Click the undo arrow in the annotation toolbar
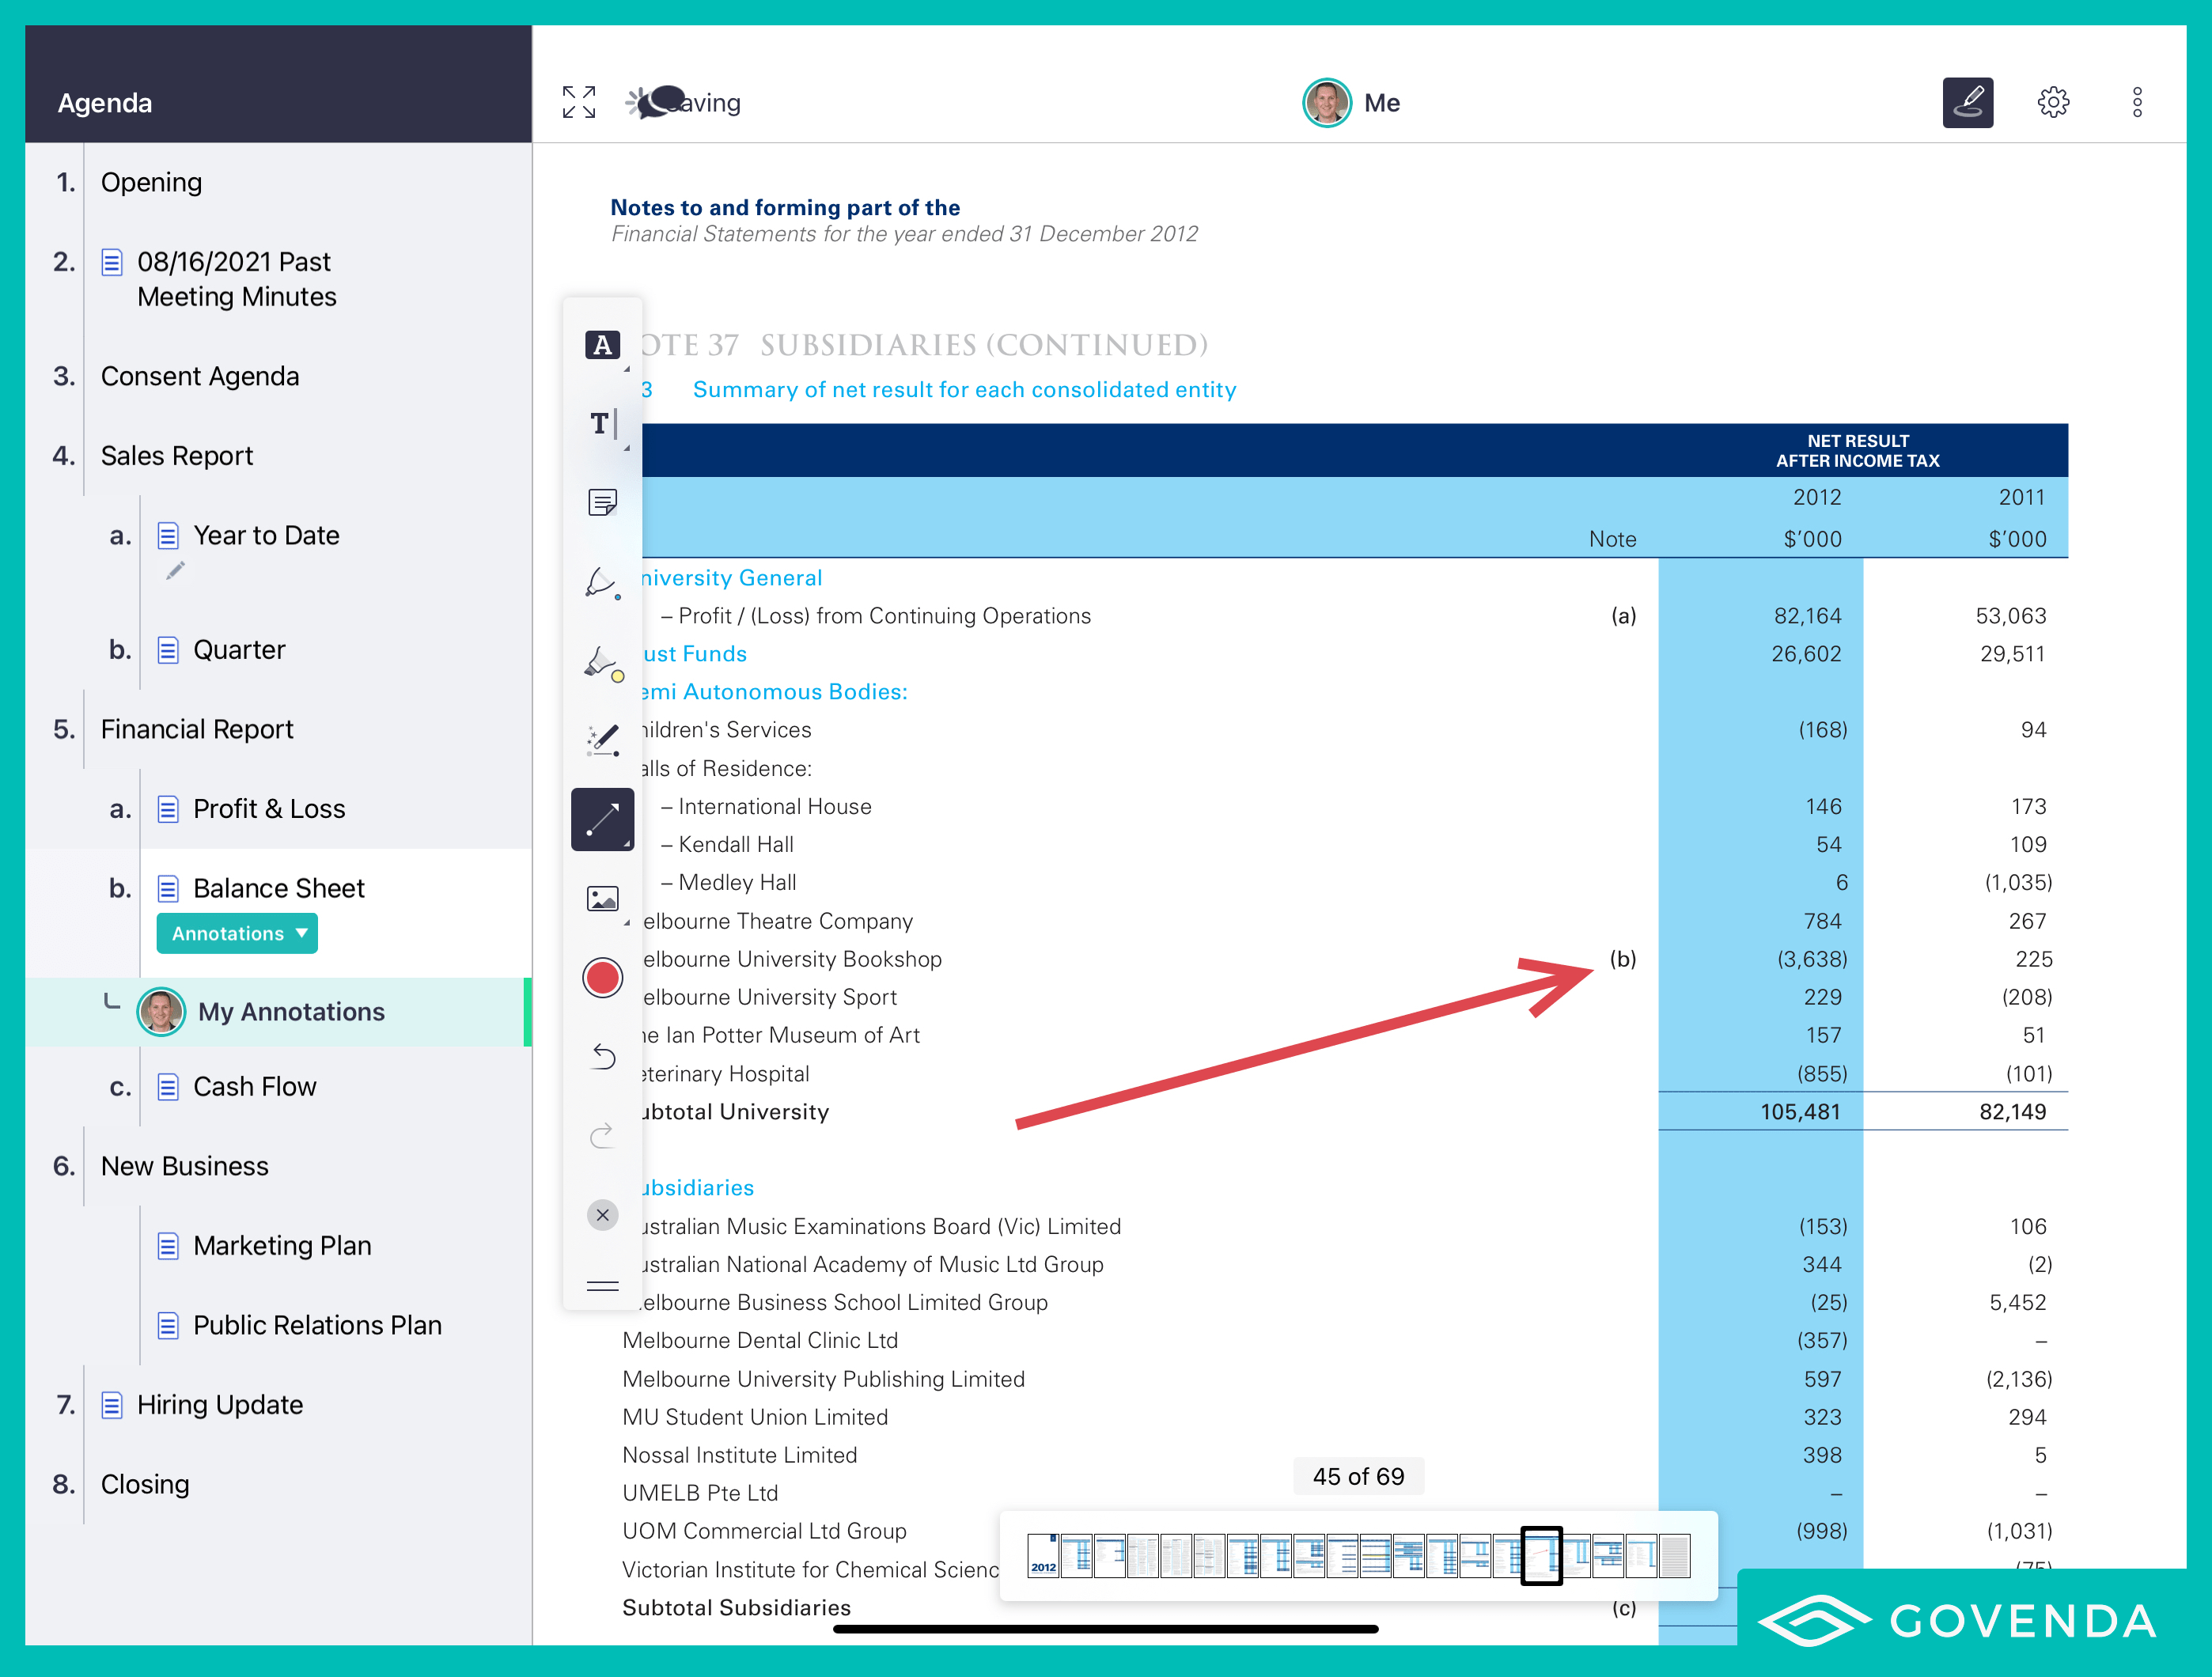The height and width of the screenshot is (1677, 2212). [x=603, y=1056]
